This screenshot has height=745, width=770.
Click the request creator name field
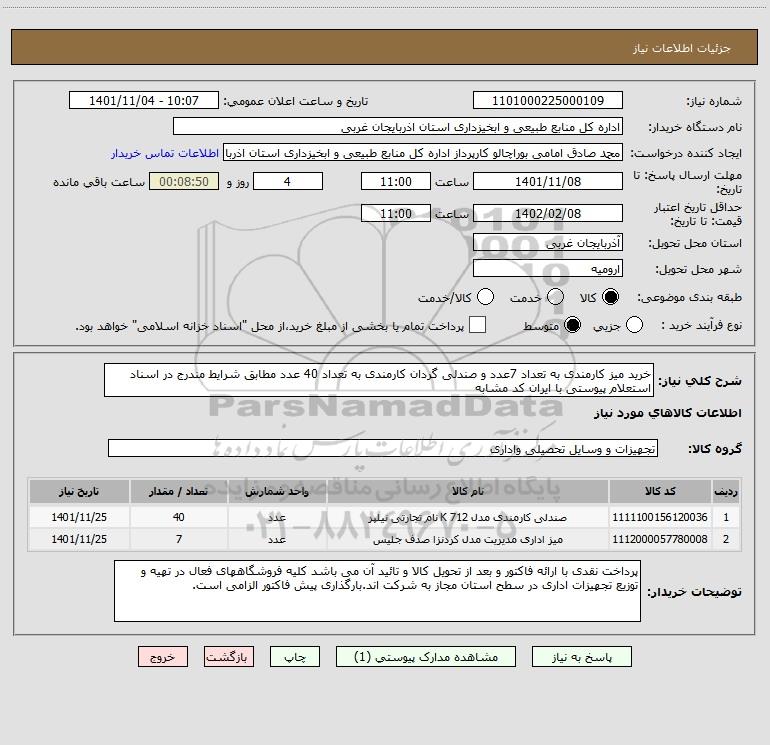[x=423, y=153]
